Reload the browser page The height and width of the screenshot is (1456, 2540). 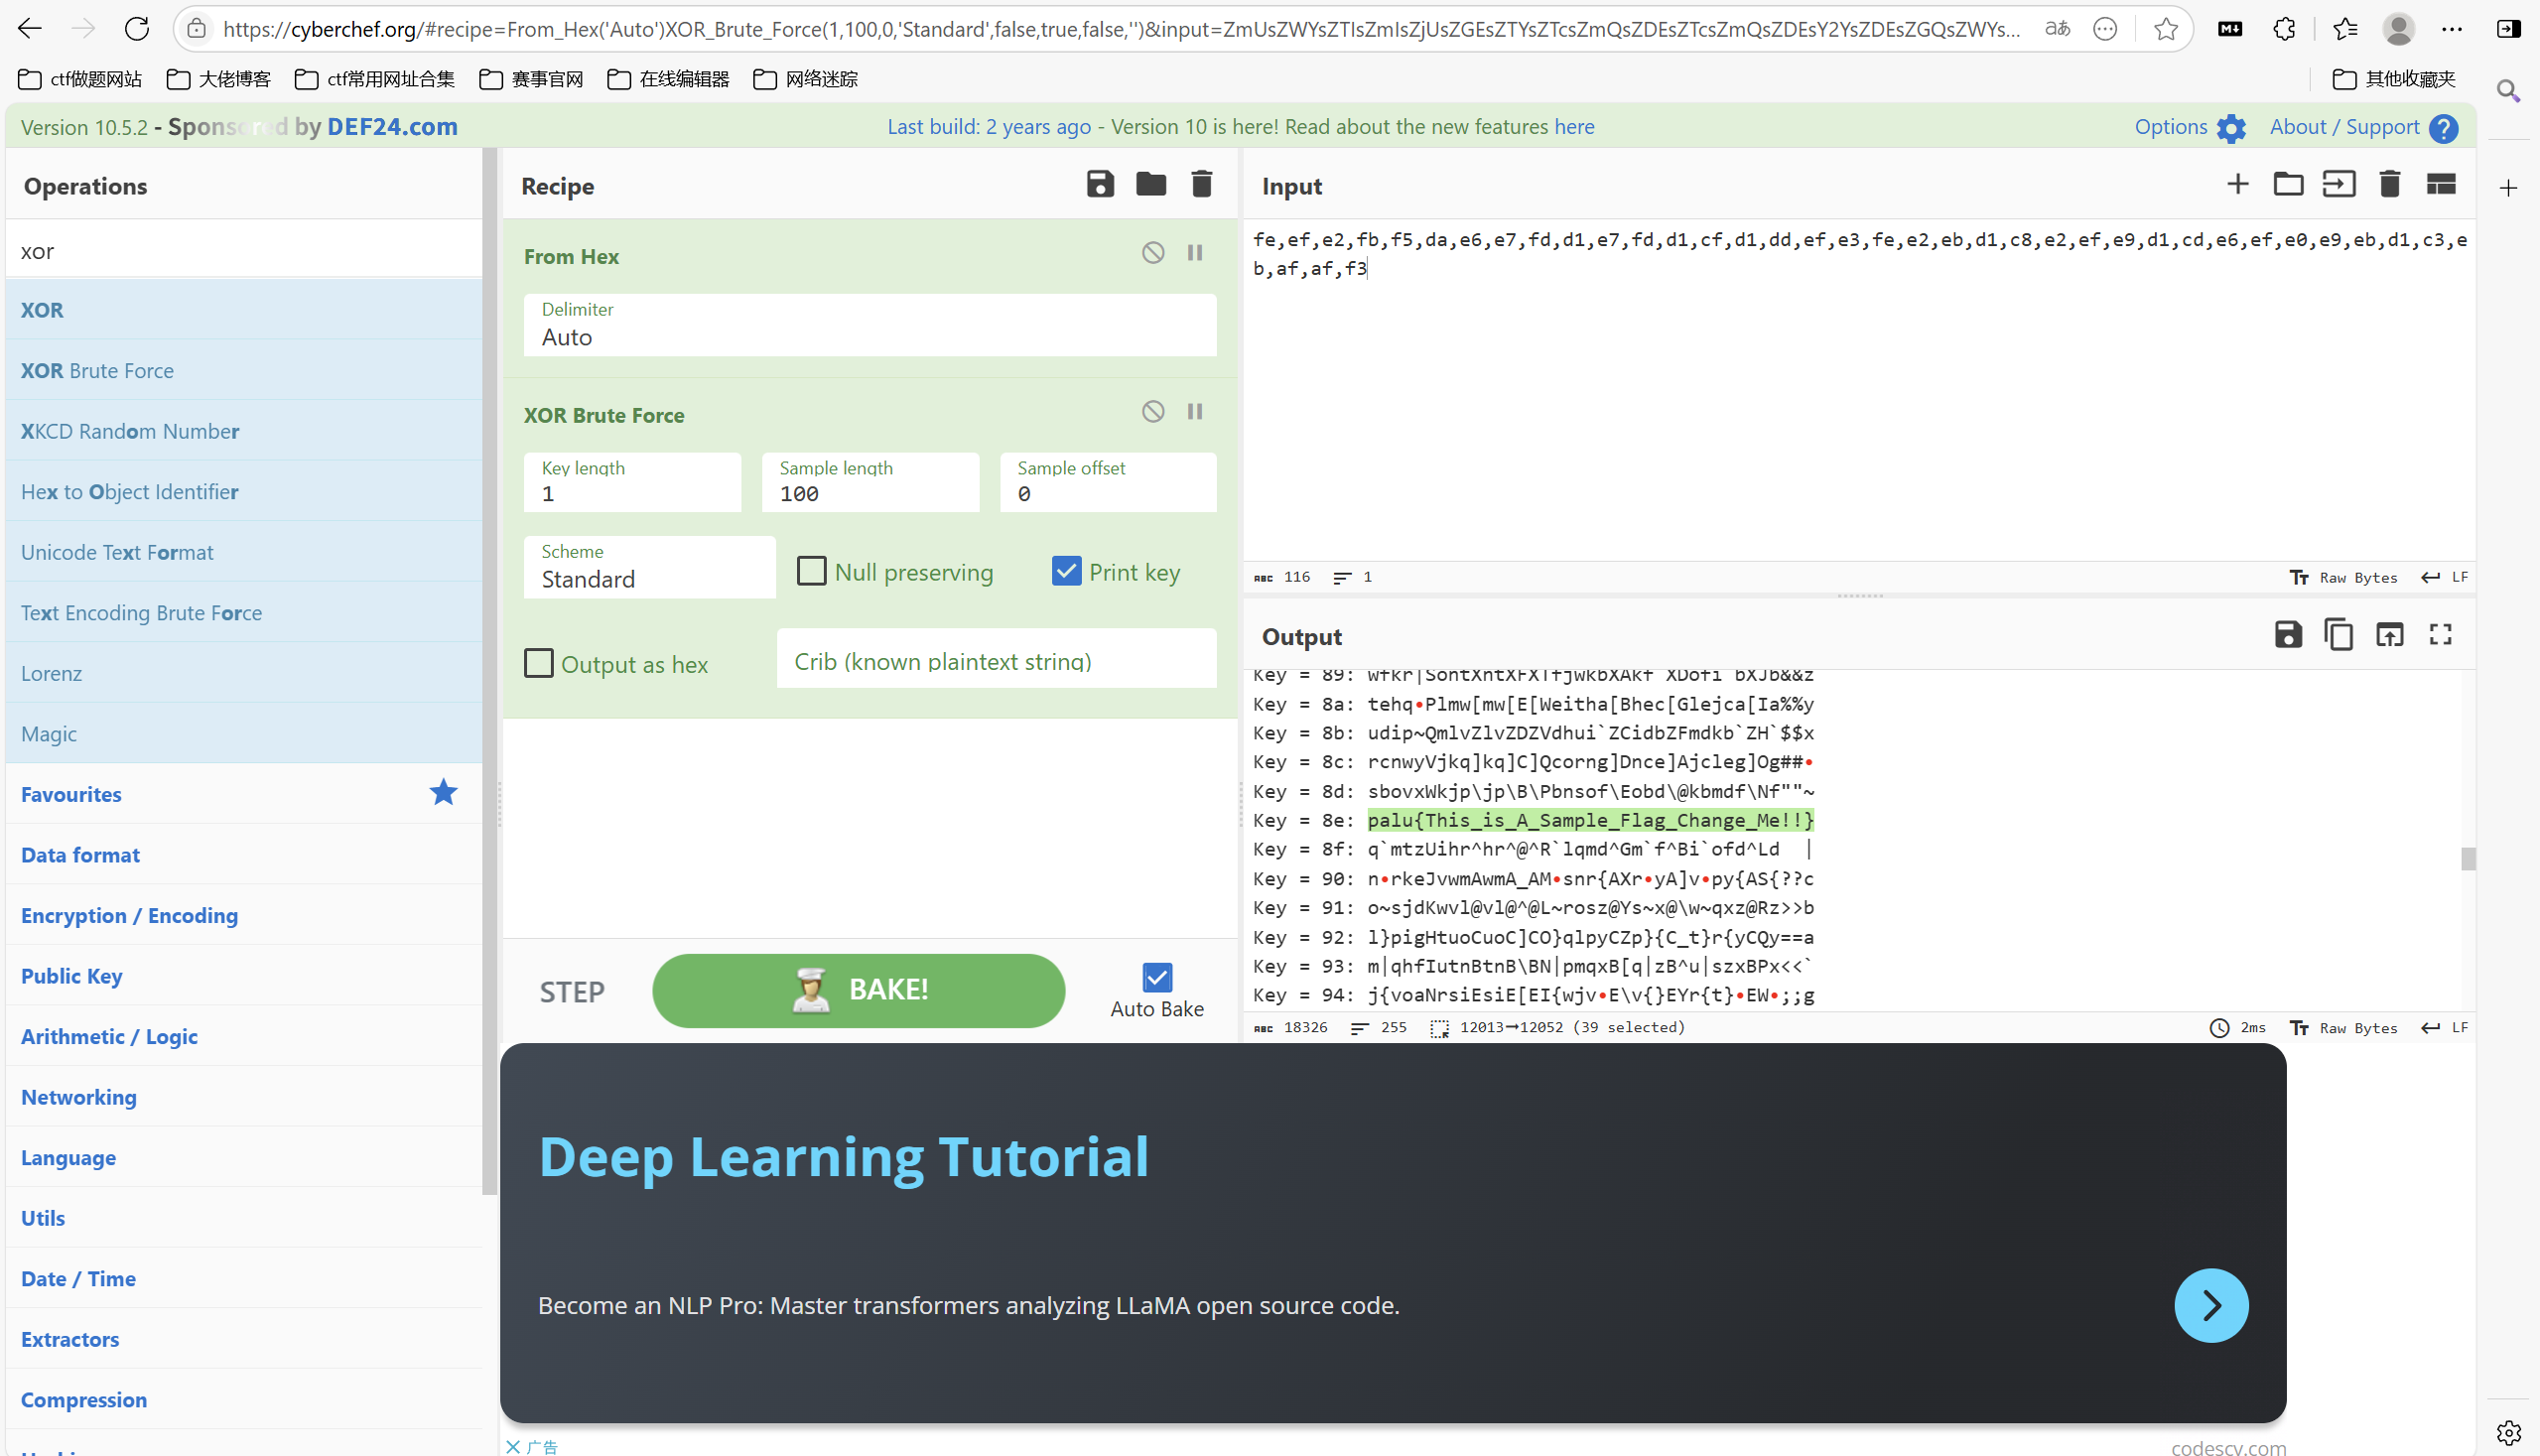coord(137,29)
